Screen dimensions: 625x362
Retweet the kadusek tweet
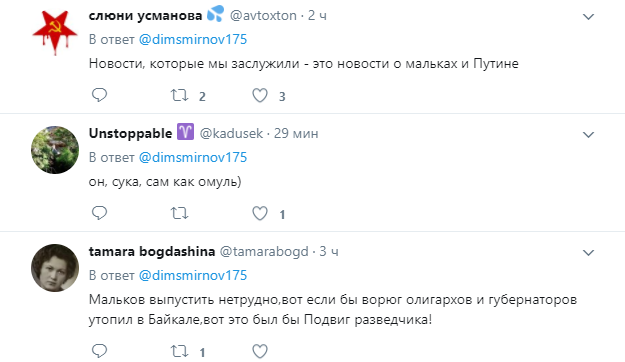click(x=179, y=214)
